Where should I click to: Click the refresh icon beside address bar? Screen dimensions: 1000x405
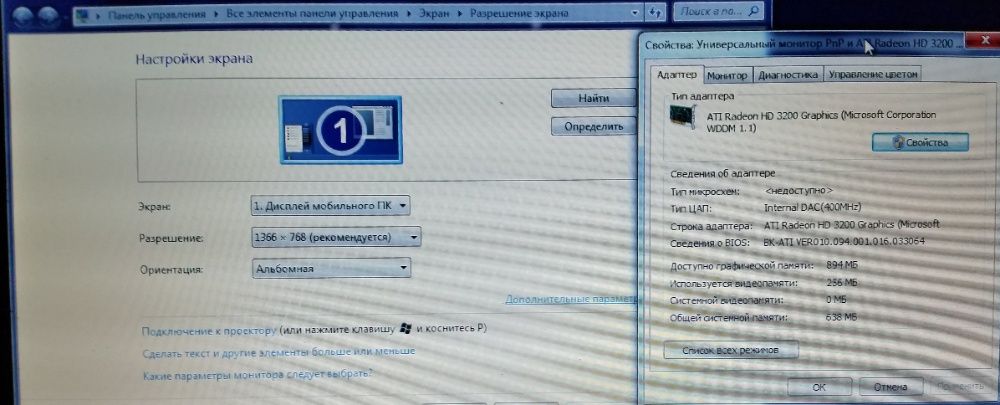655,13
